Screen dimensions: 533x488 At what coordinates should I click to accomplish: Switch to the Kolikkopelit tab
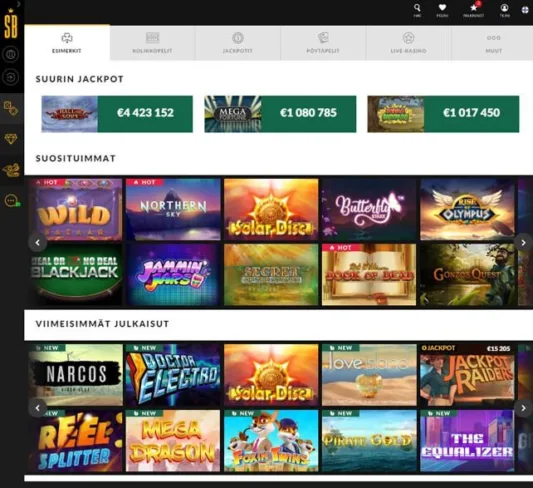pos(152,43)
